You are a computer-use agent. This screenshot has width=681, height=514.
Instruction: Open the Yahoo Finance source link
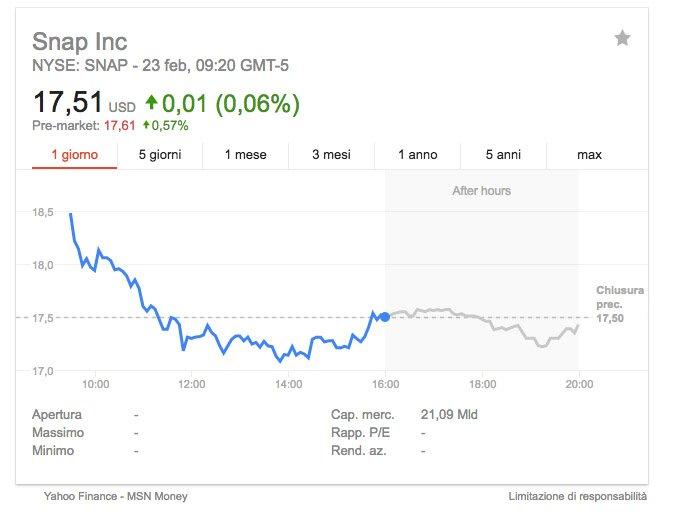click(x=80, y=496)
